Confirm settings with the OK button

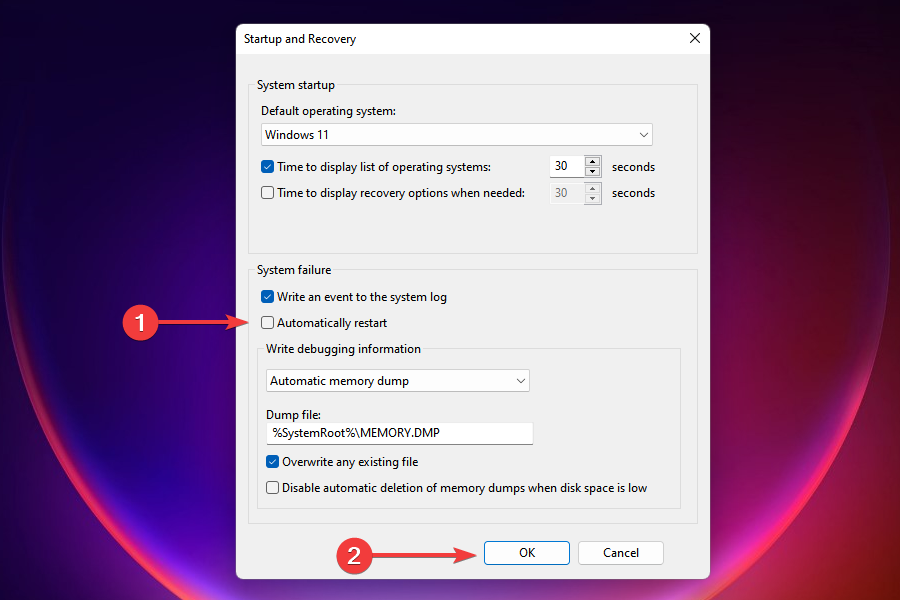(527, 552)
